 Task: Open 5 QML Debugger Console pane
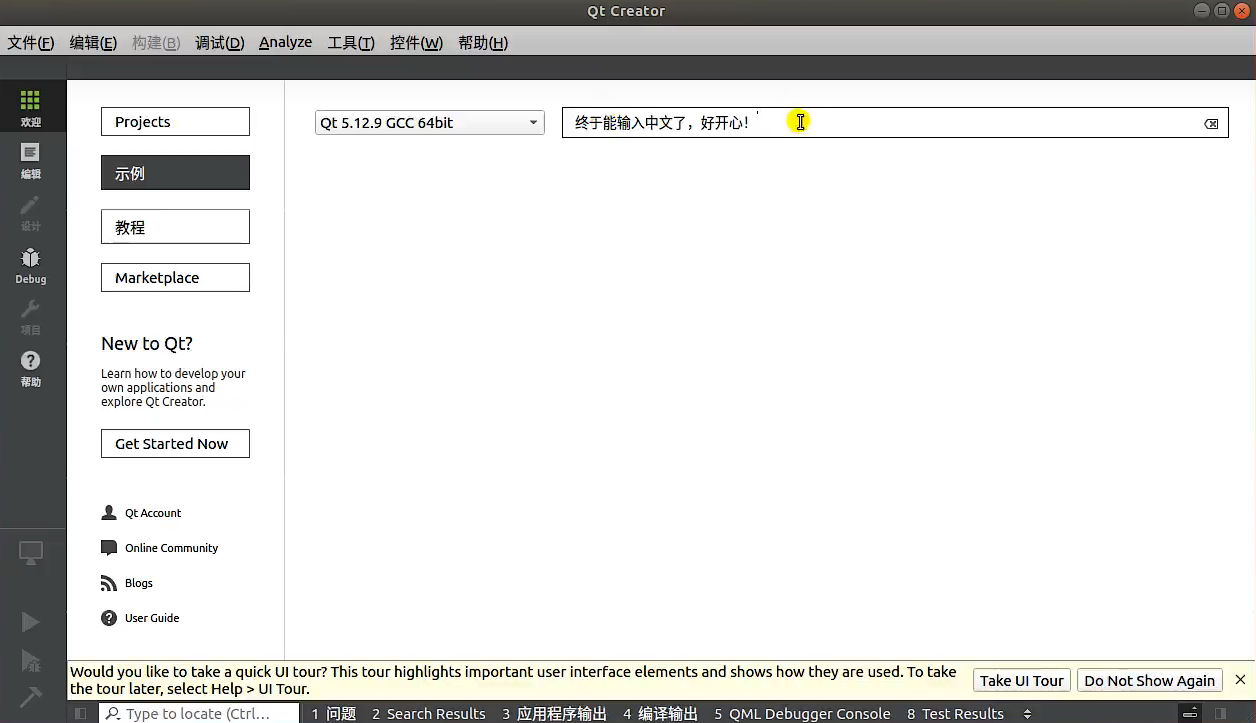pos(802,714)
